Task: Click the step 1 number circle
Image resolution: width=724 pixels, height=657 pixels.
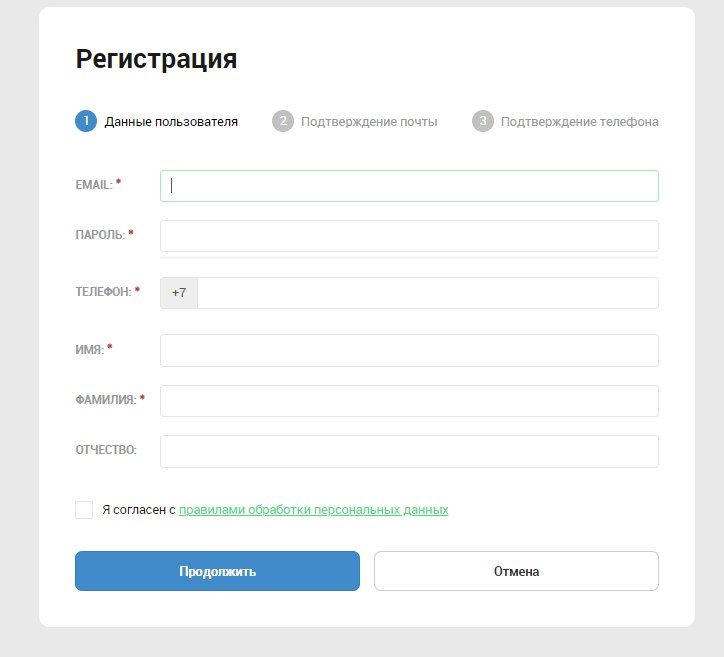Action: 86,122
